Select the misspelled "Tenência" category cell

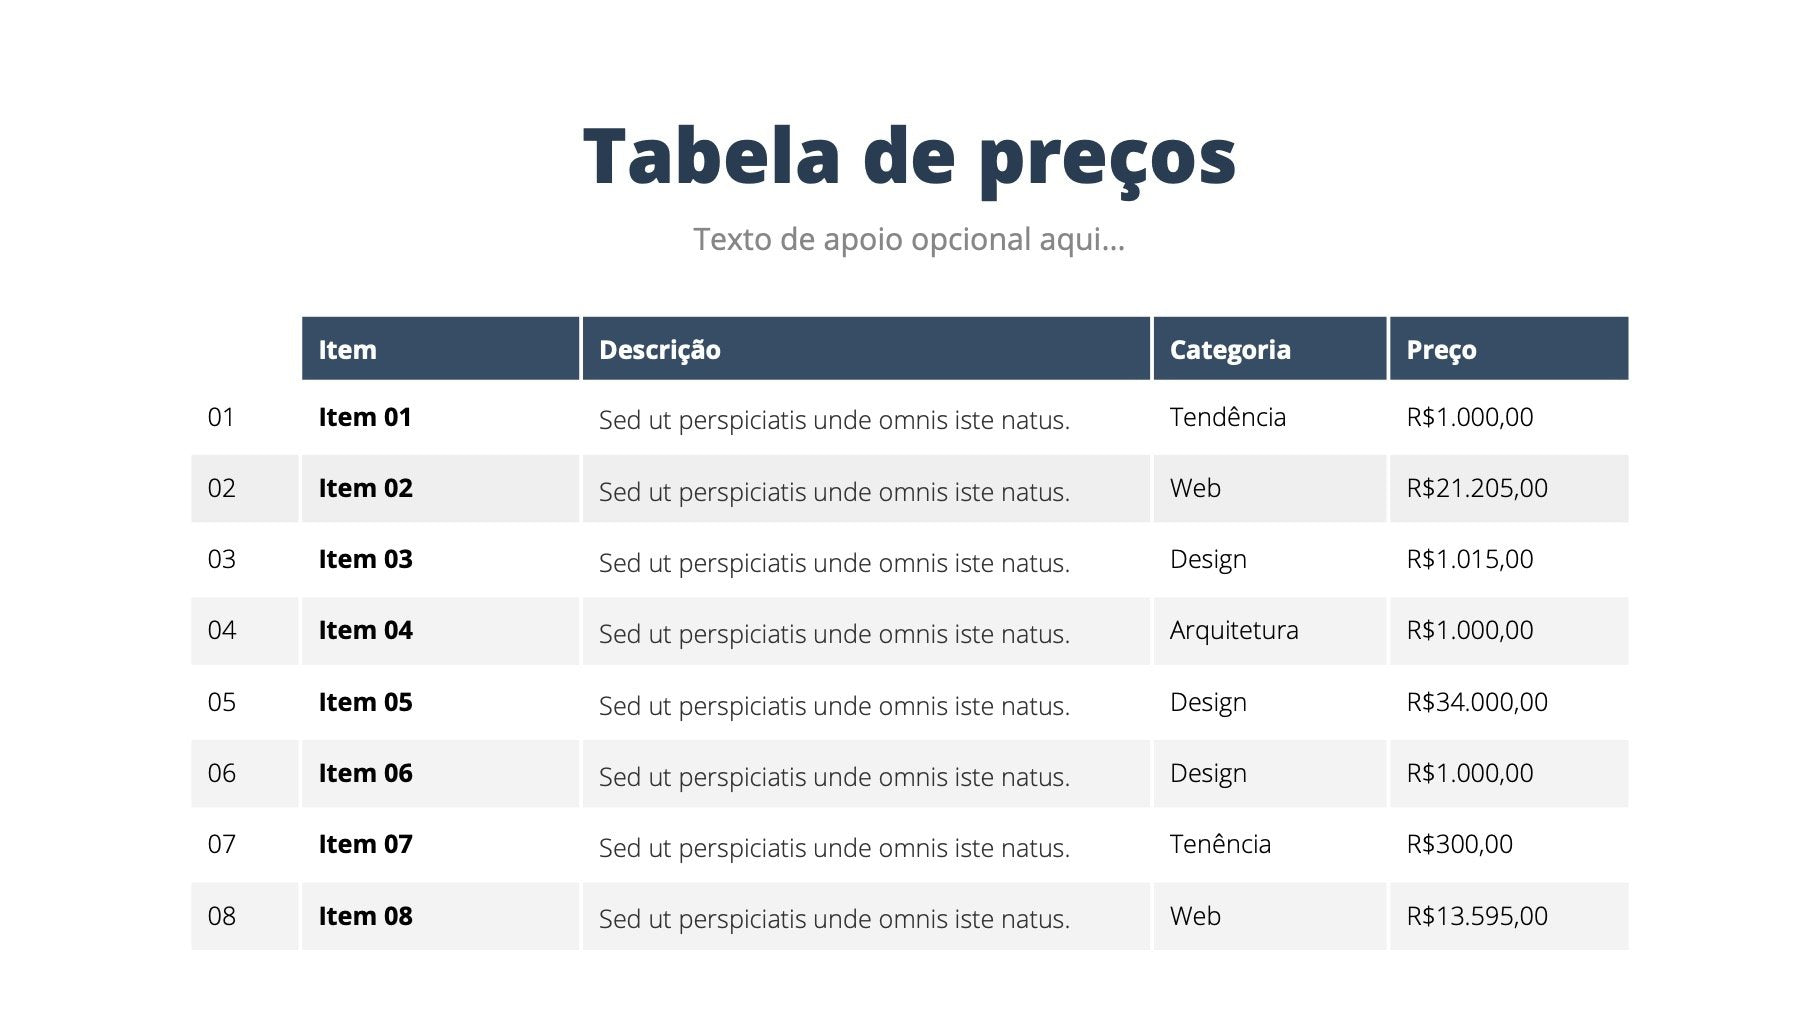(1220, 844)
